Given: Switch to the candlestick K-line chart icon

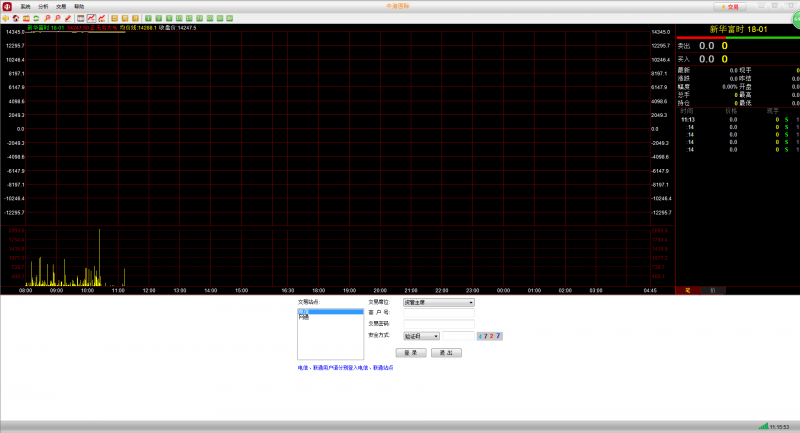Looking at the screenshot, I should click(102, 18).
